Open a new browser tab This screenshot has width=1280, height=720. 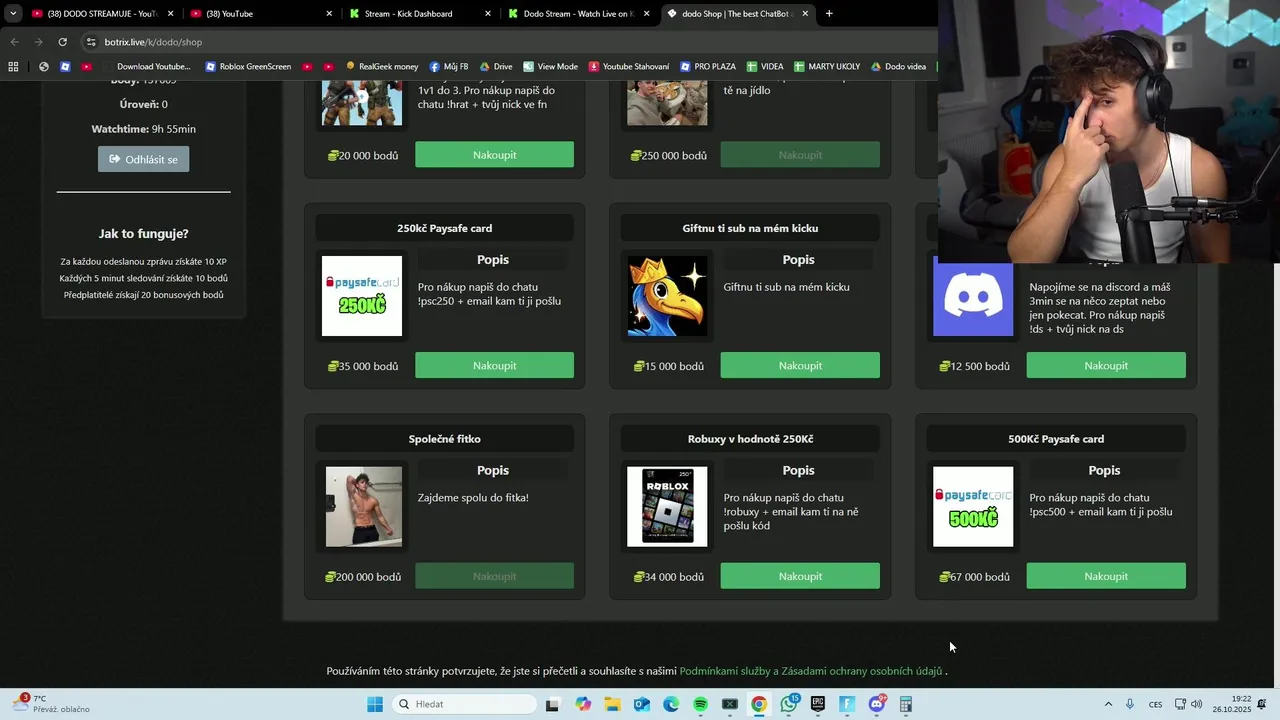click(x=829, y=14)
